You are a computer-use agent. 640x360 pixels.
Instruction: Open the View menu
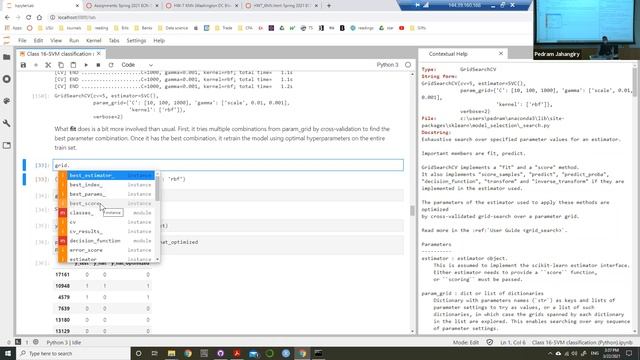pos(56,40)
